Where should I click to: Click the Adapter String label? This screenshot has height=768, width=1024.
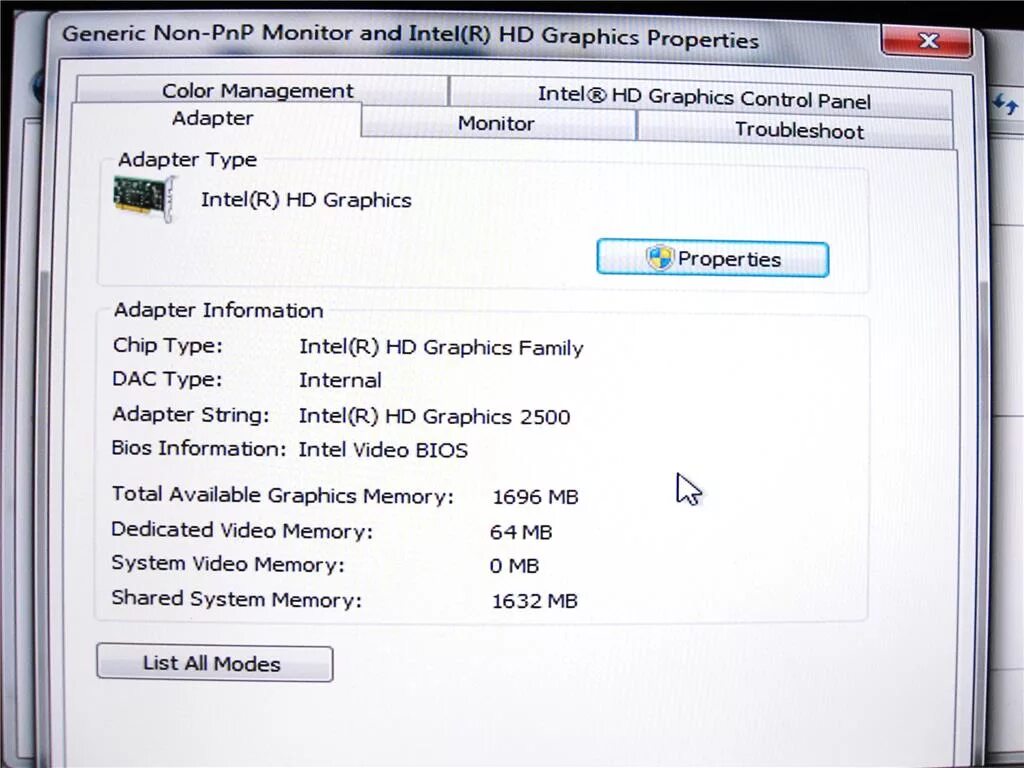(190, 415)
